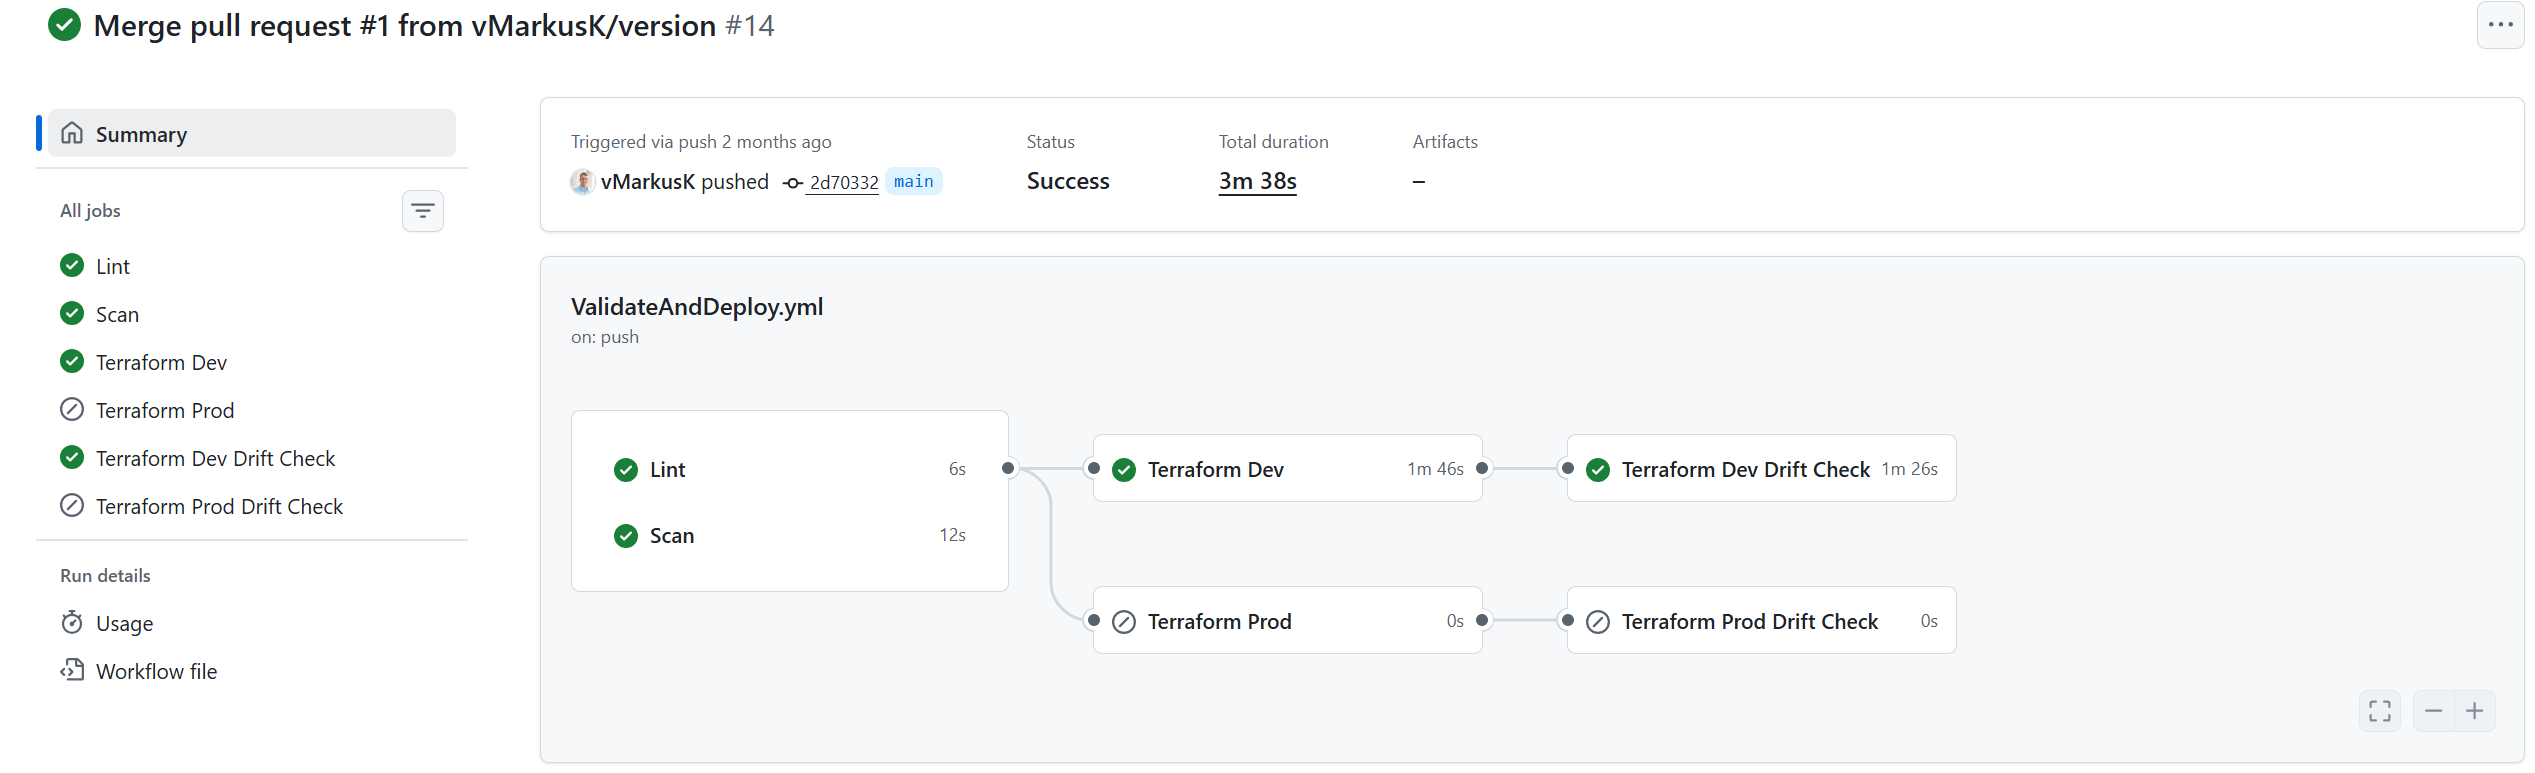Click vMarkusK username in summary
The image size is (2535, 773).
[648, 182]
